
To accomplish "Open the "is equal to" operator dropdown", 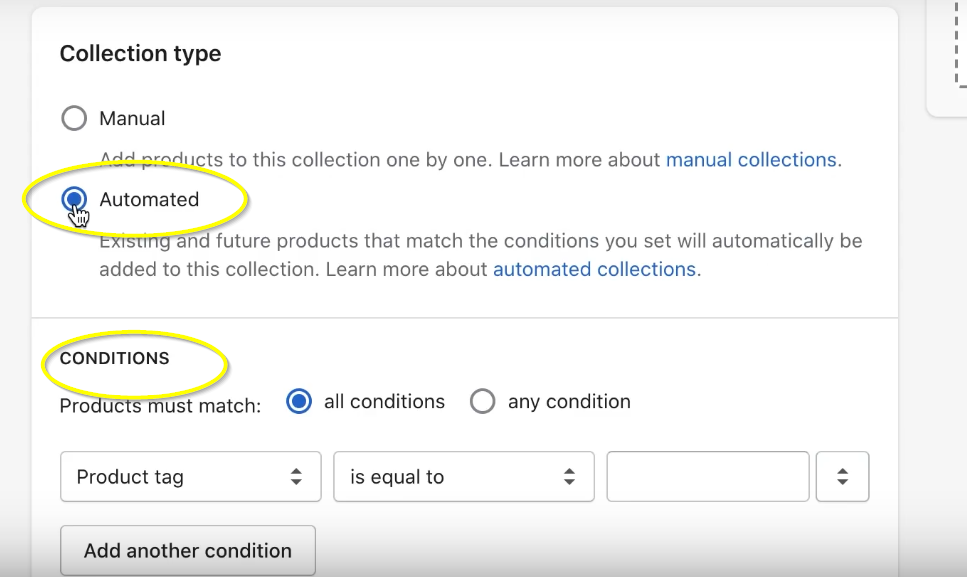I will [x=463, y=477].
